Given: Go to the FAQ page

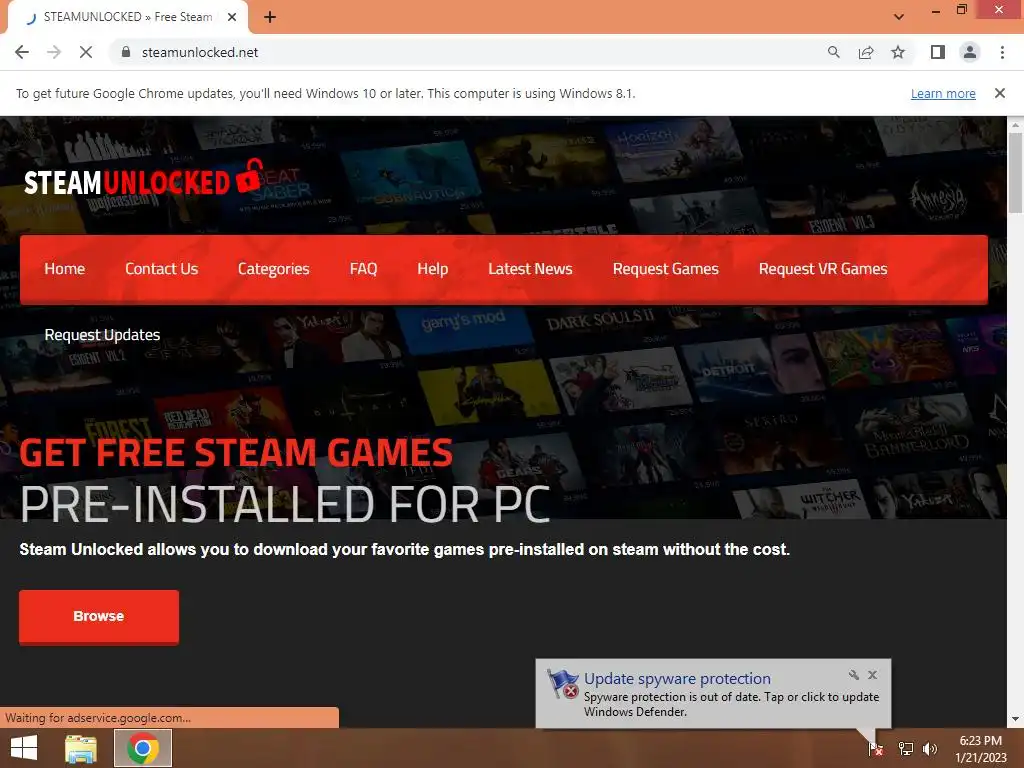Looking at the screenshot, I should pyautogui.click(x=363, y=269).
